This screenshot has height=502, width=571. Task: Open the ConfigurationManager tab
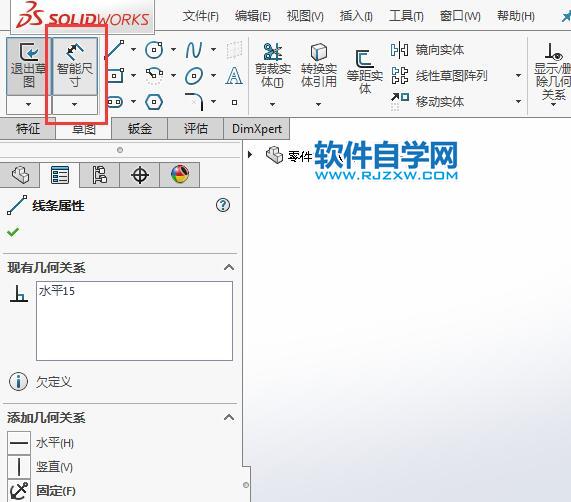tap(99, 175)
